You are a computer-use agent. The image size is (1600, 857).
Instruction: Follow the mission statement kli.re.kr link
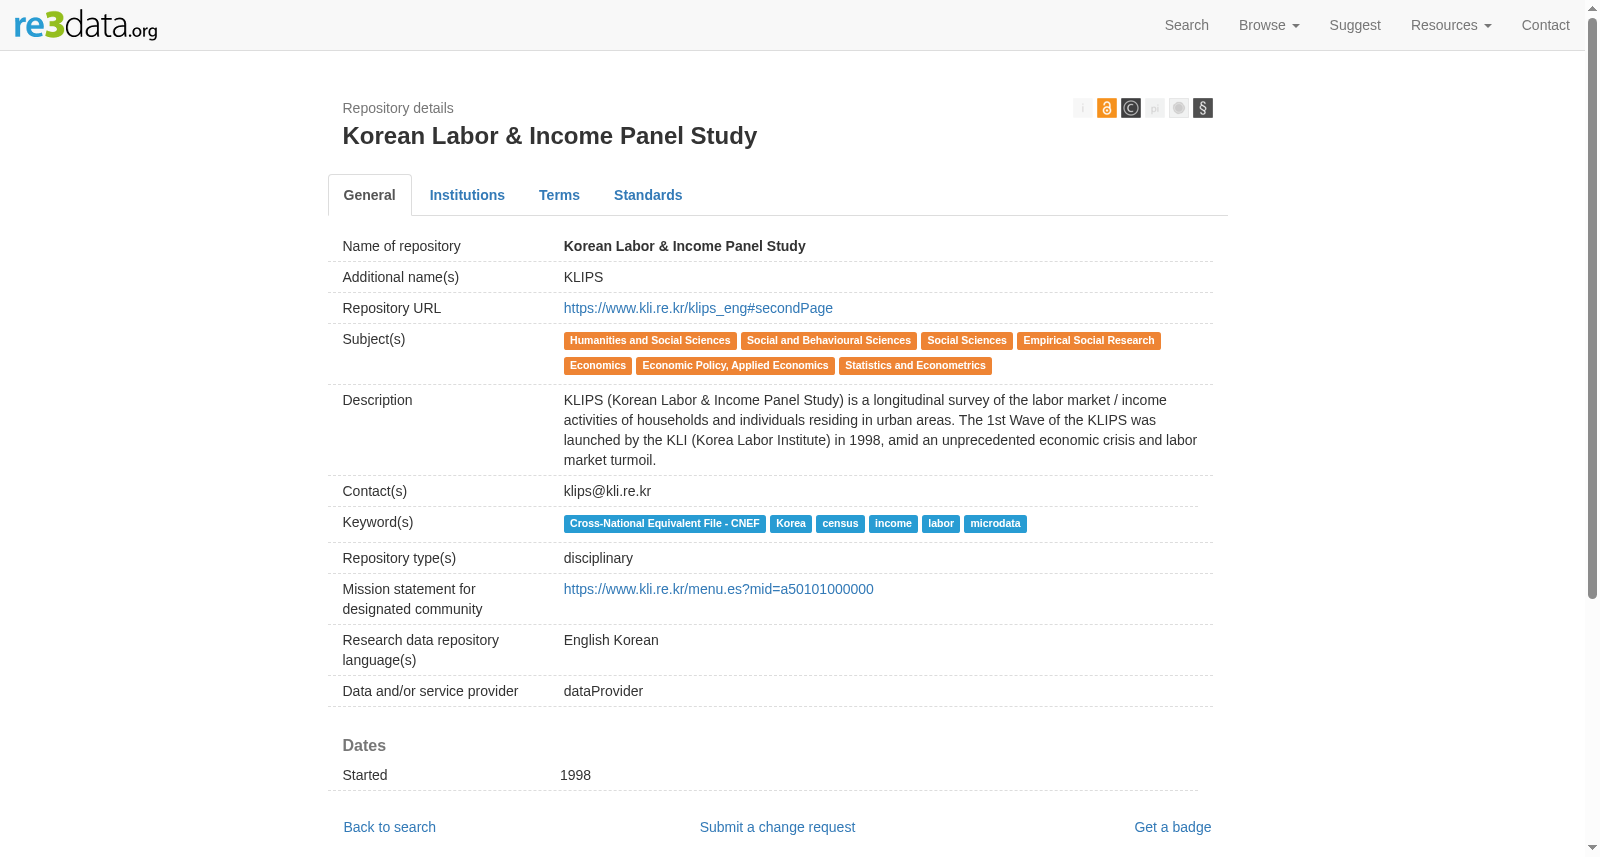tap(718, 589)
